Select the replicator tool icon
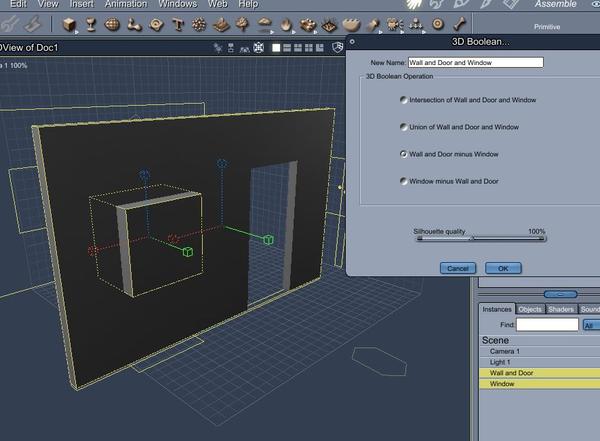600x441 pixels. pyautogui.click(x=308, y=25)
